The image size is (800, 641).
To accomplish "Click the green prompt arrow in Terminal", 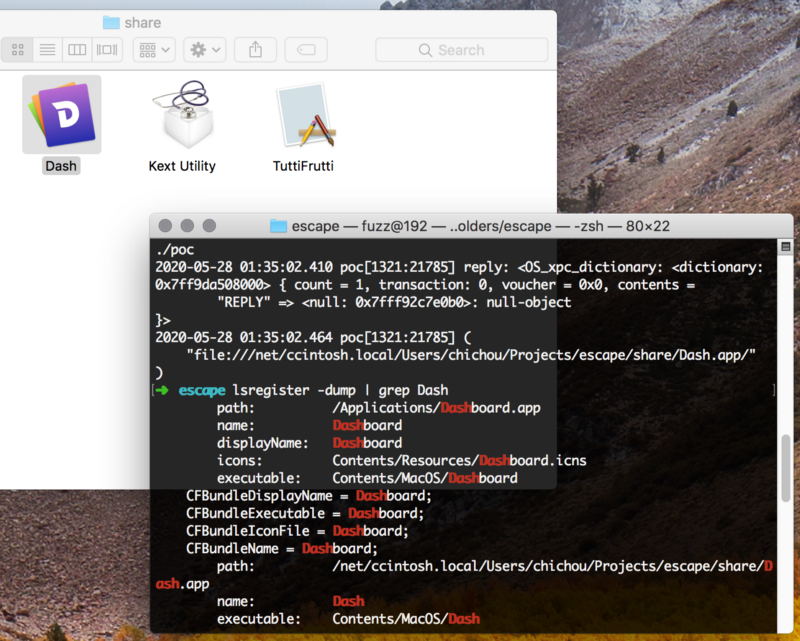I will pyautogui.click(x=162, y=390).
